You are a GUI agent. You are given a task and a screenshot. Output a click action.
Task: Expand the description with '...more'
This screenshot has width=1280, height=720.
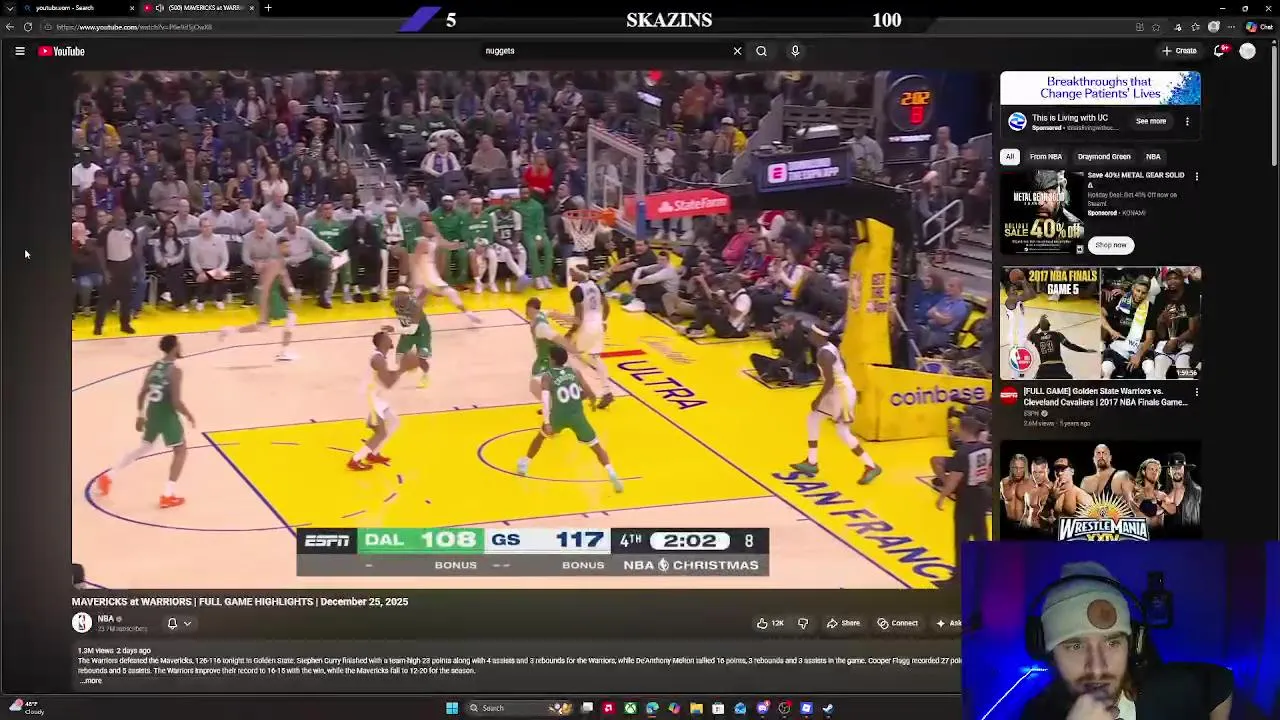point(91,681)
